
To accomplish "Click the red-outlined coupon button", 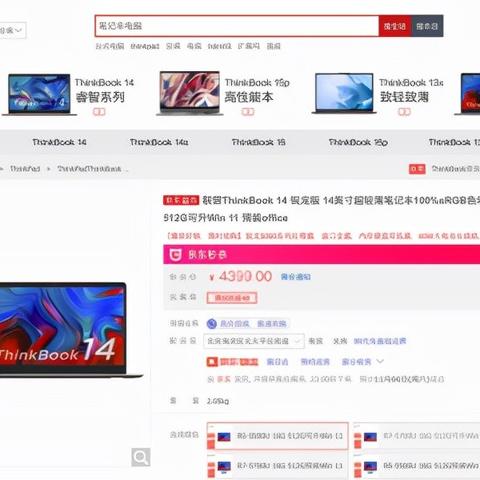I will point(232,298).
